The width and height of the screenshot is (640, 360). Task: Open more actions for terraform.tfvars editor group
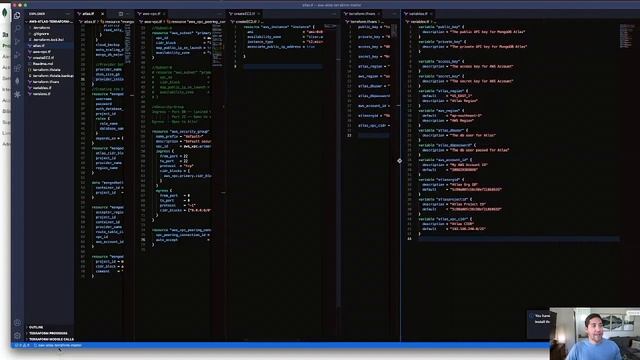point(394,14)
